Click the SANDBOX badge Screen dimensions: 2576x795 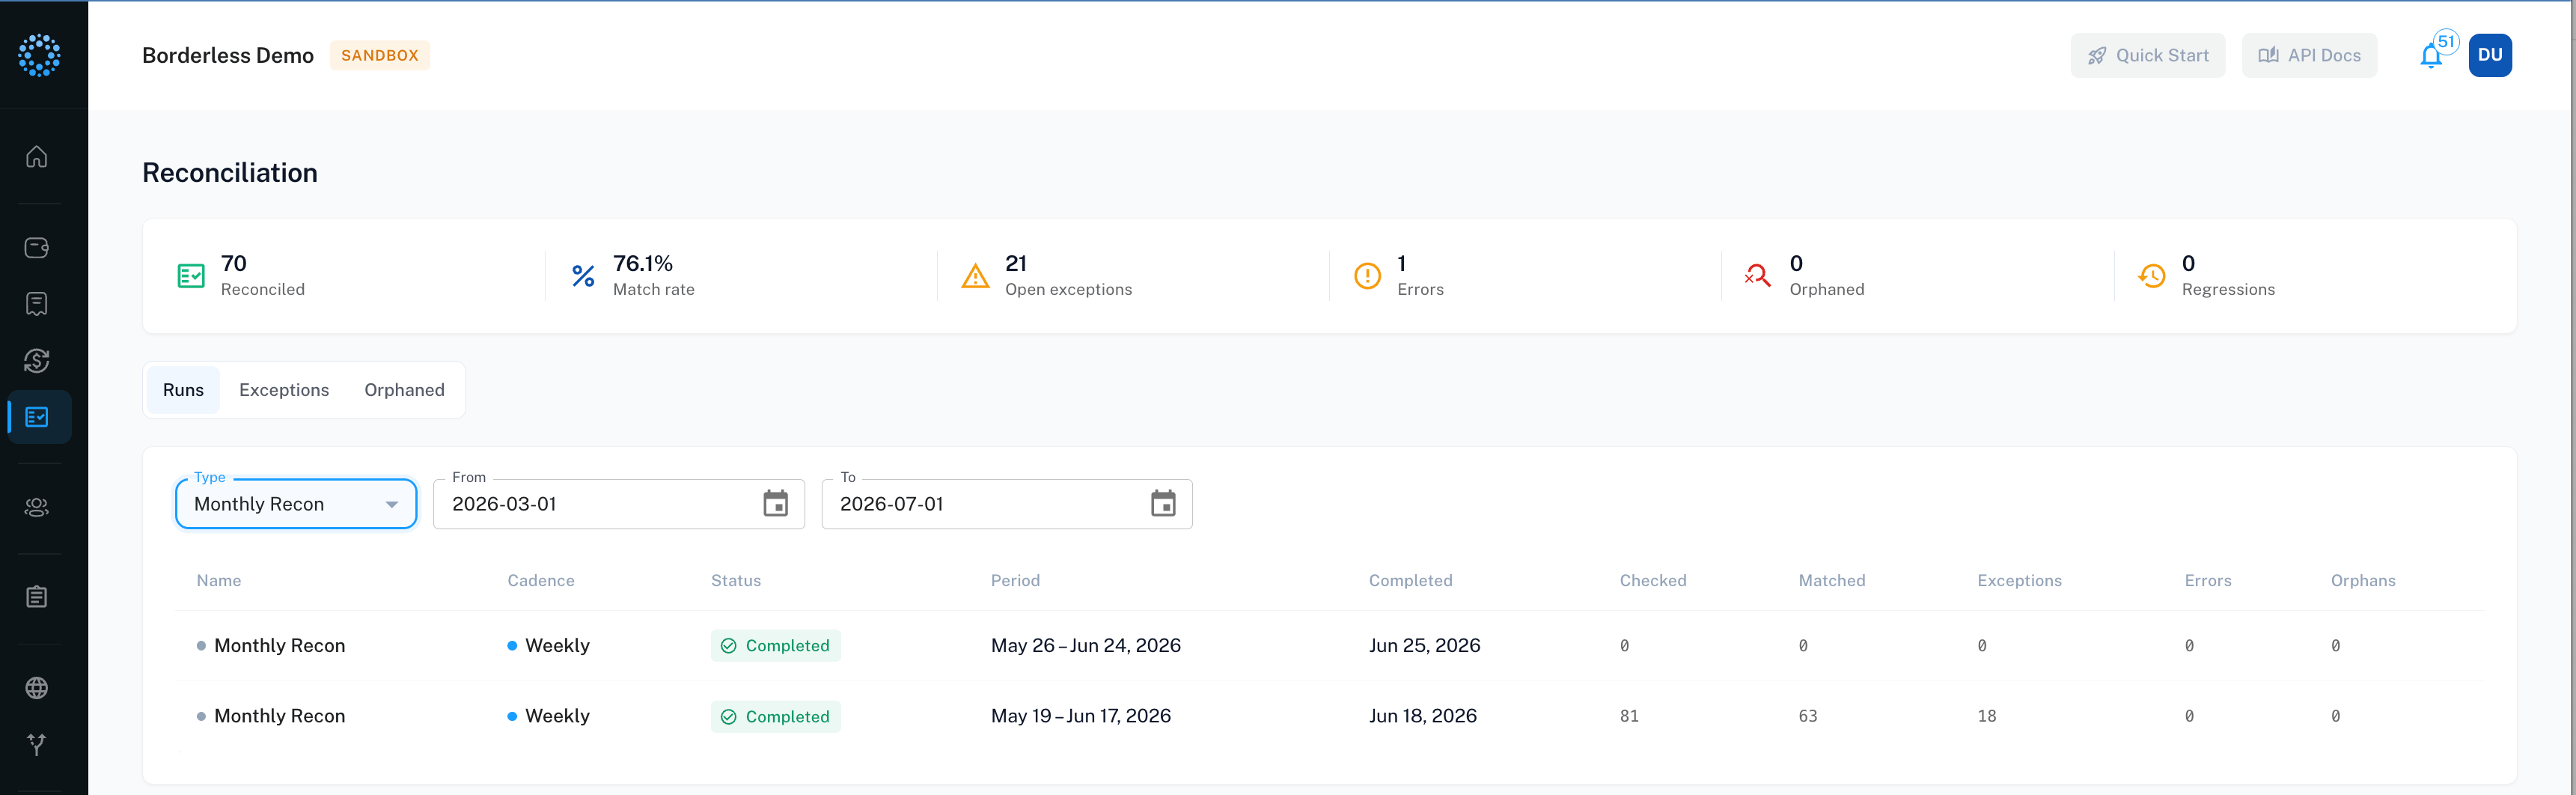pyautogui.click(x=380, y=55)
